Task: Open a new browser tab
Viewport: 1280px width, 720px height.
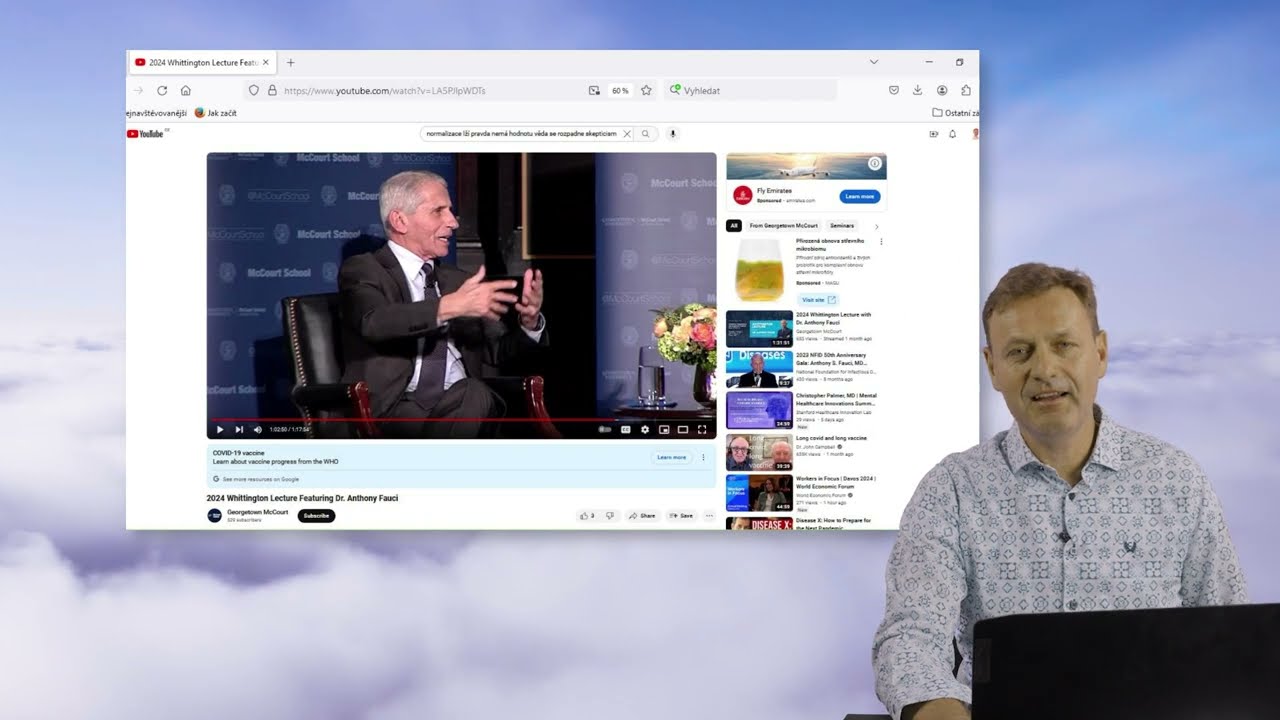Action: coord(291,62)
